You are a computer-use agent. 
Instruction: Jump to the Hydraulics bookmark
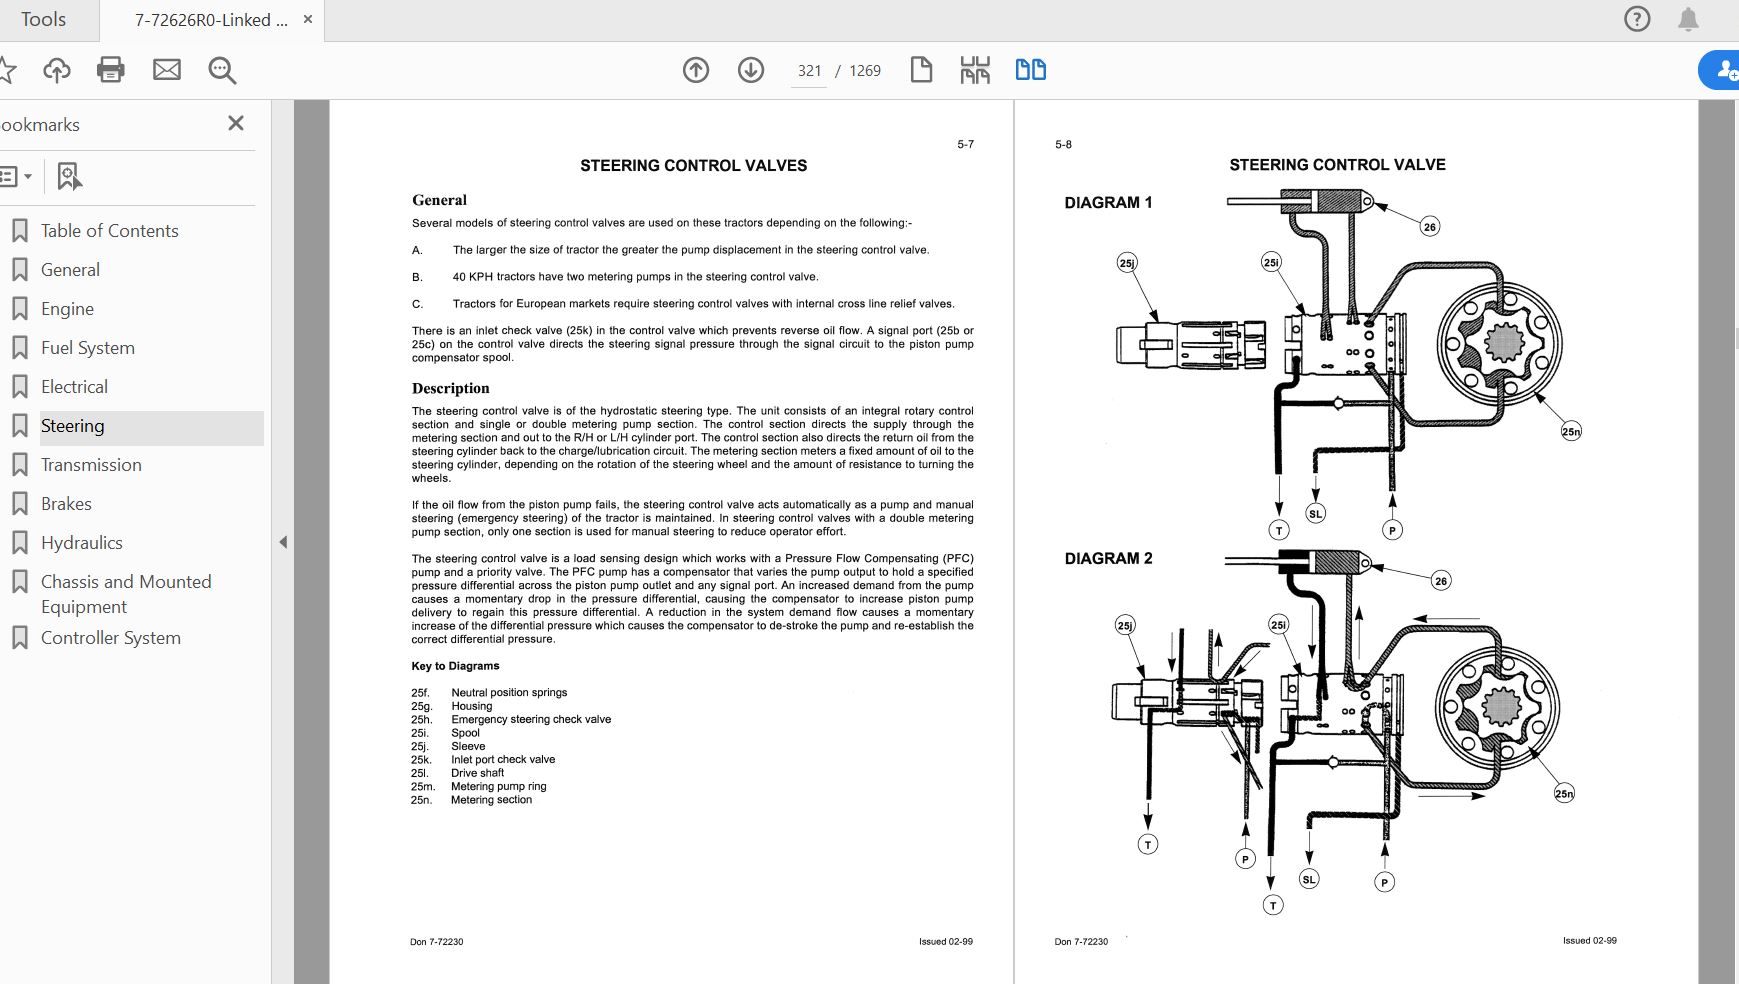(82, 542)
